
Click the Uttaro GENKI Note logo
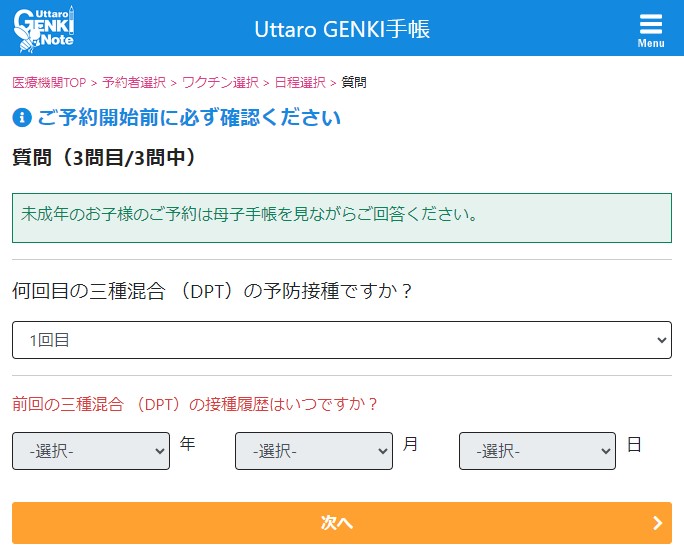pos(44,29)
